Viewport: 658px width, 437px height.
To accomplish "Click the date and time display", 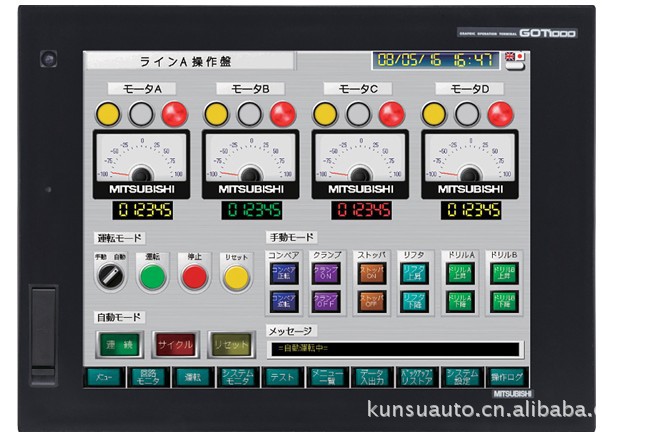I will pos(435,60).
